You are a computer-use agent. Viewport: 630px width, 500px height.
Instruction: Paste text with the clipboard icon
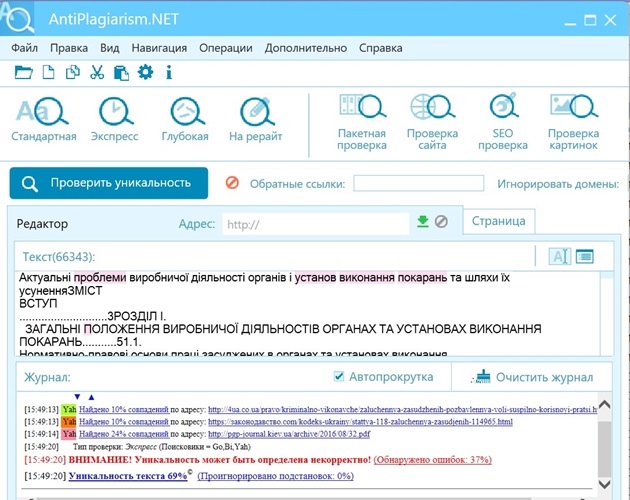[x=121, y=73]
